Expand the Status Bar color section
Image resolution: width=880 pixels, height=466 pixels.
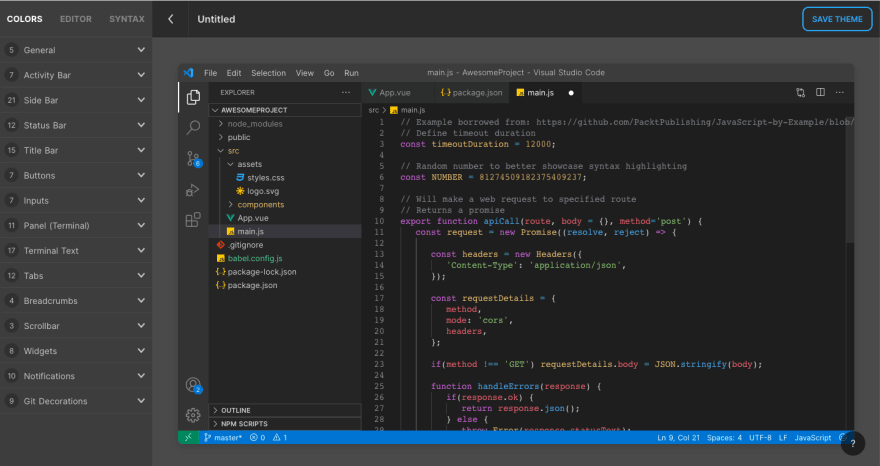point(76,125)
